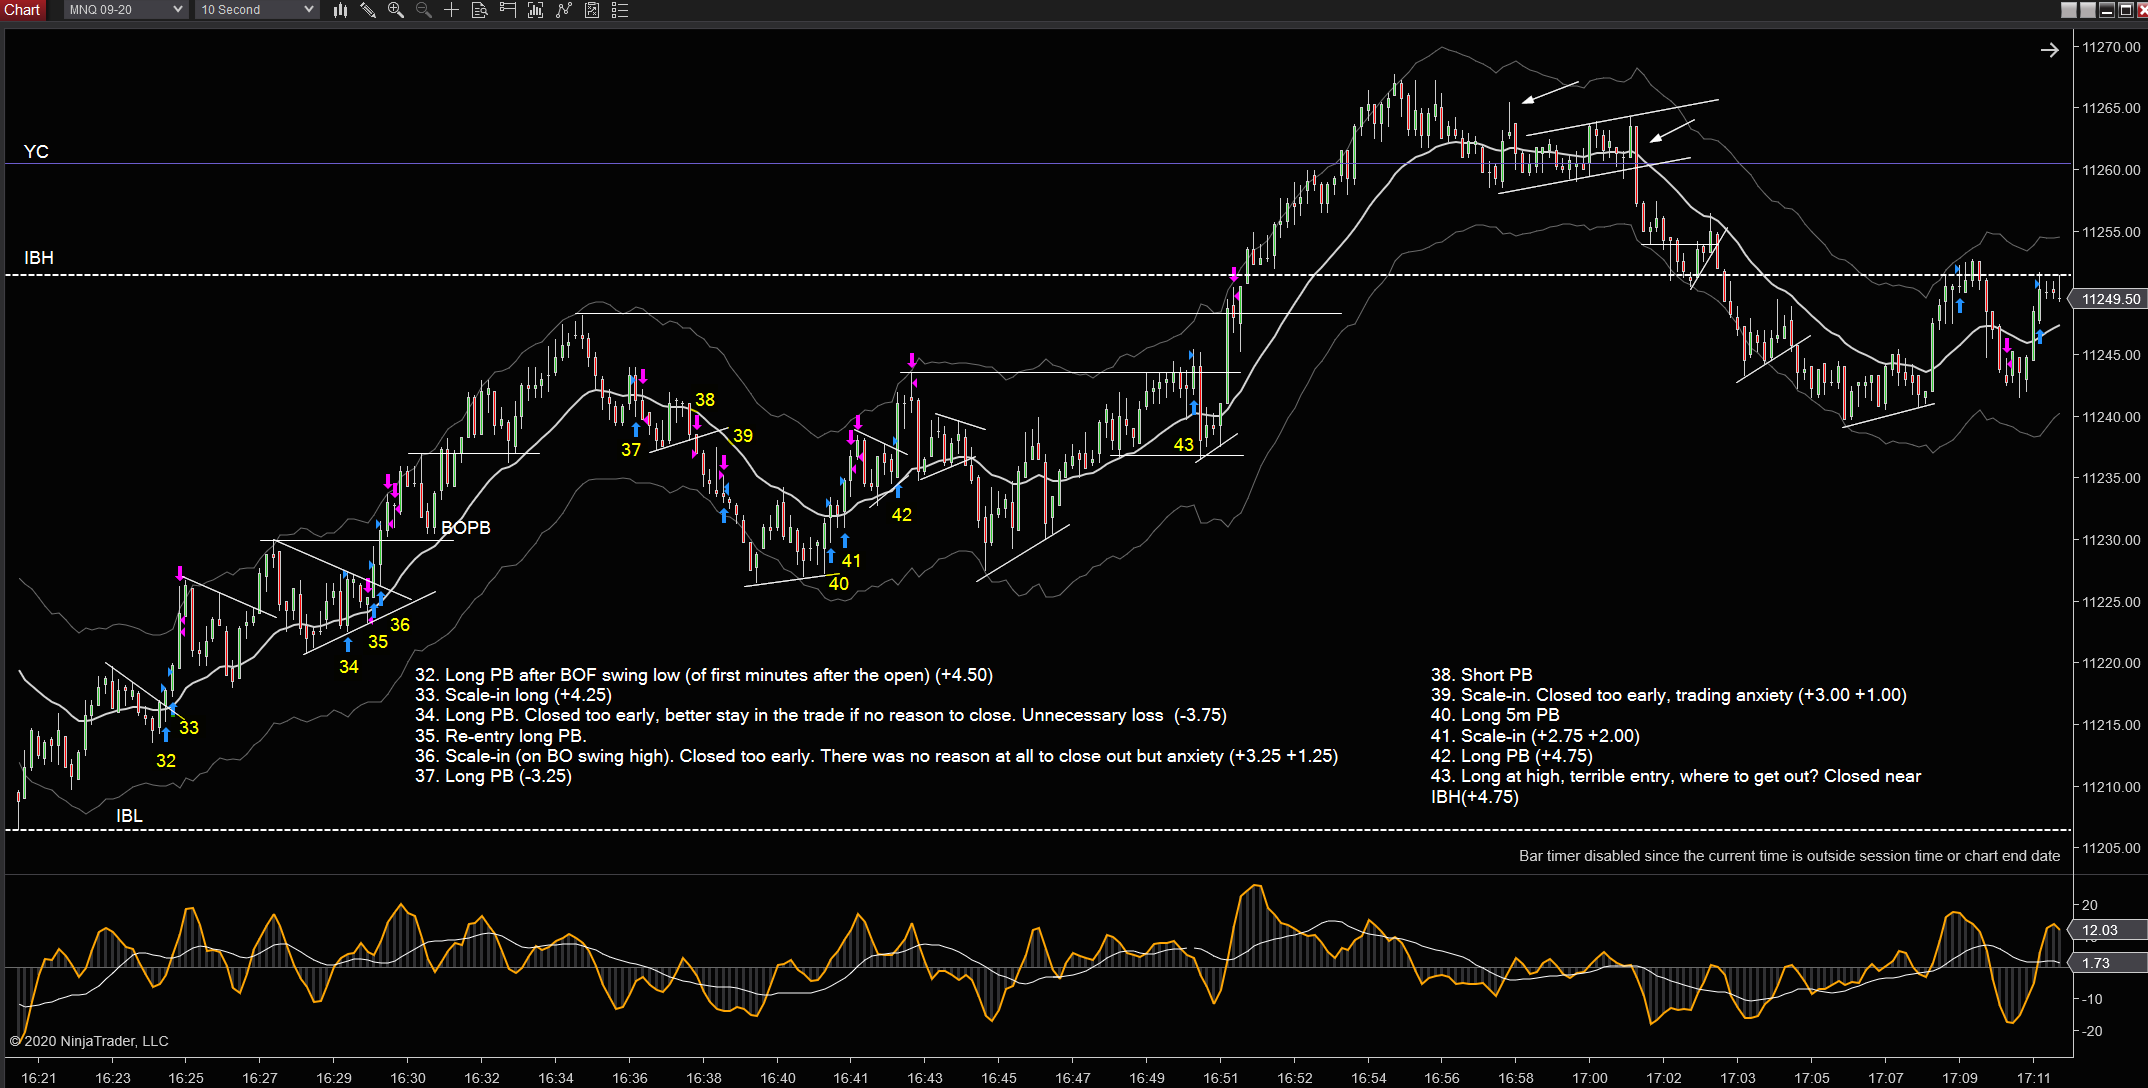
Task: Click the IBL line label
Action: [x=129, y=816]
